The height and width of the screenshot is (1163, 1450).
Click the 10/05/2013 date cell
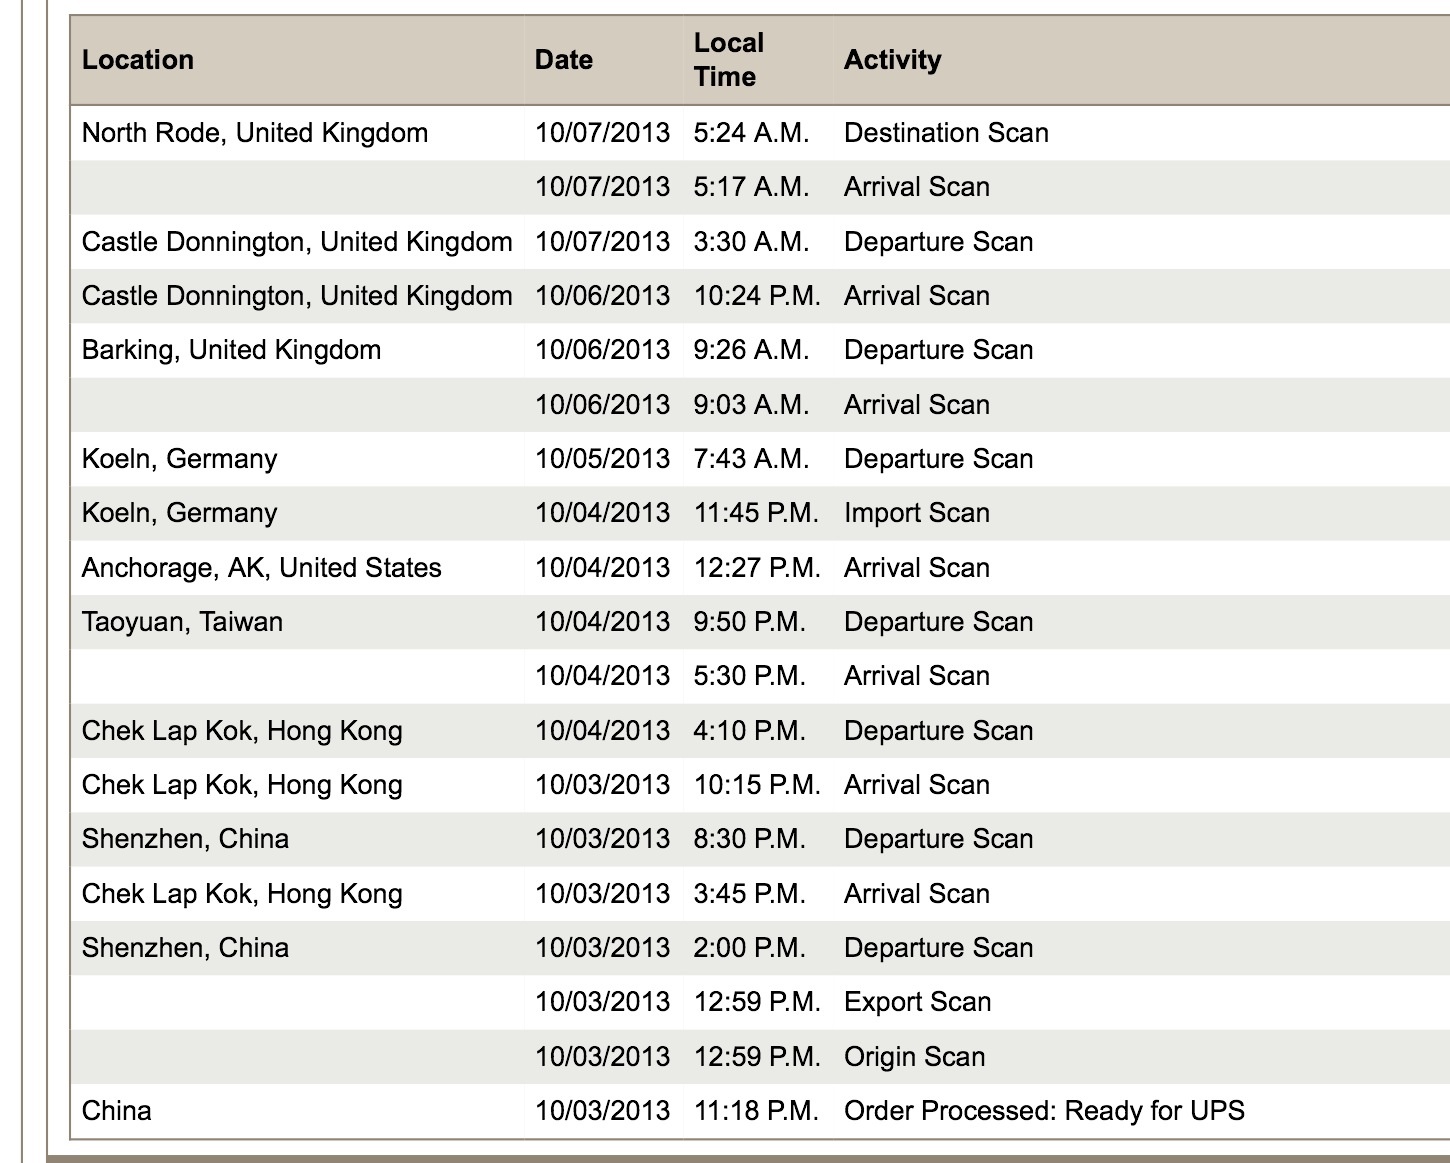click(x=602, y=459)
